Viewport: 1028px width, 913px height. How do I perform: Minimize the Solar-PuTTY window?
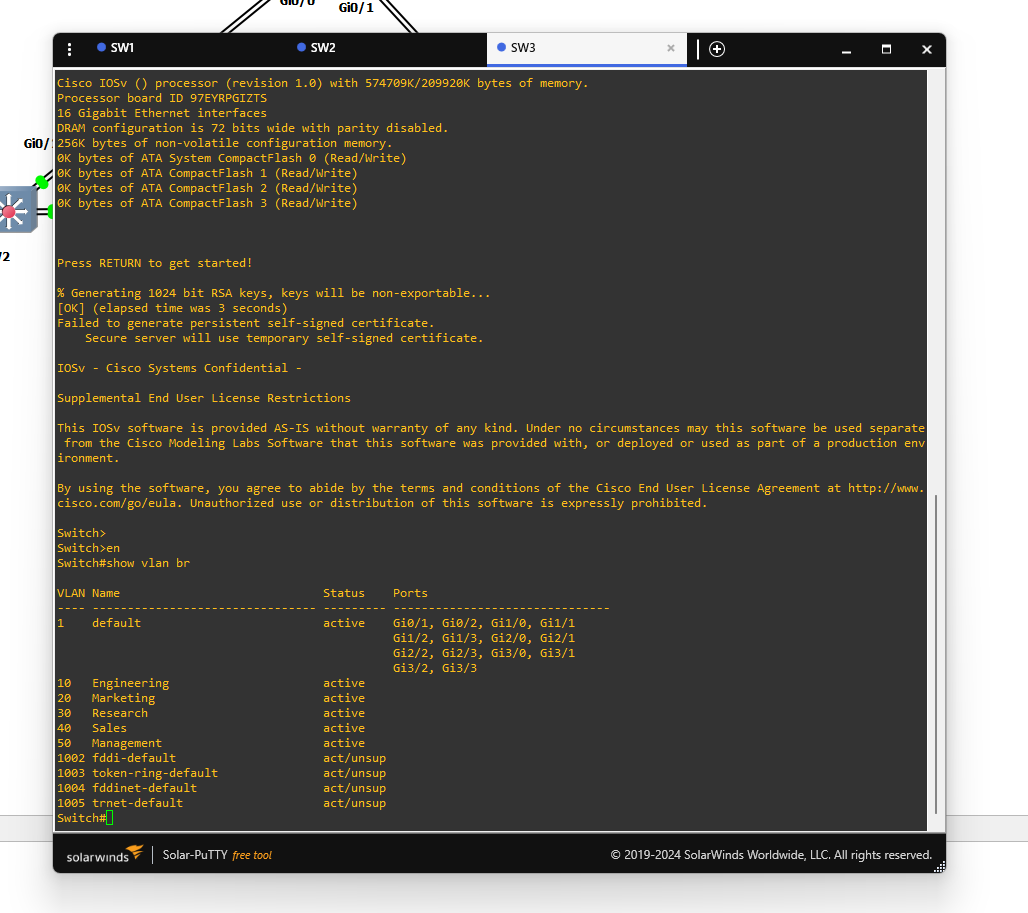point(846,50)
